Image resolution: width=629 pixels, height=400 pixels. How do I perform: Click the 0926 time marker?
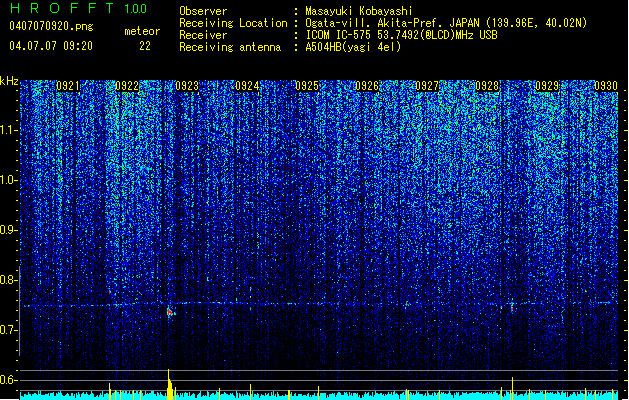click(x=367, y=86)
